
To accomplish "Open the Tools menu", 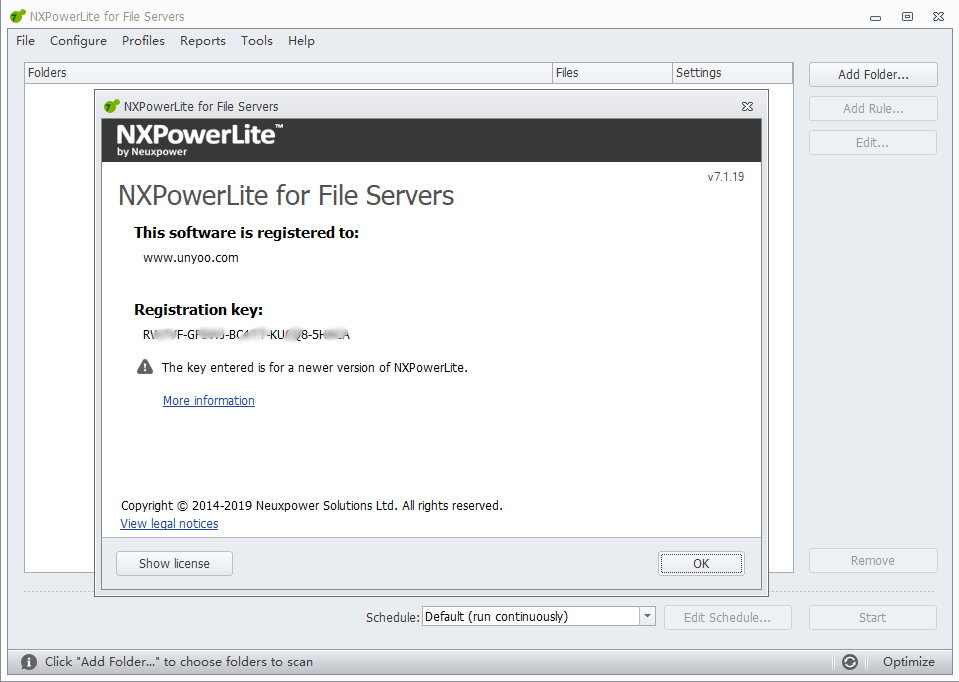I will tap(256, 40).
